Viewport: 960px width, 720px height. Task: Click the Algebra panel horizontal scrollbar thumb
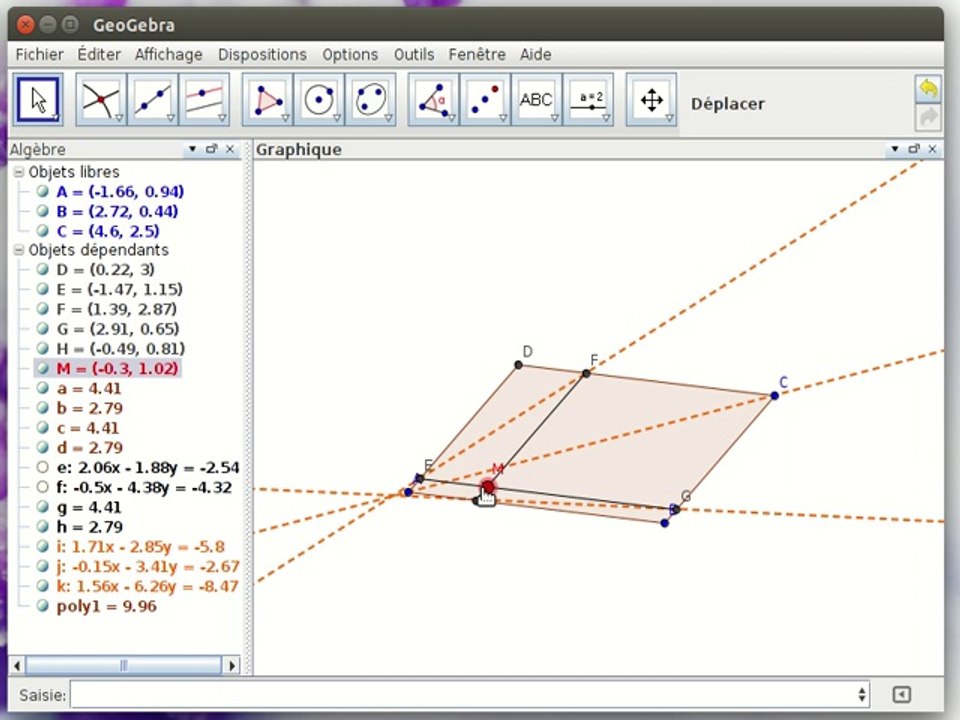(x=123, y=665)
